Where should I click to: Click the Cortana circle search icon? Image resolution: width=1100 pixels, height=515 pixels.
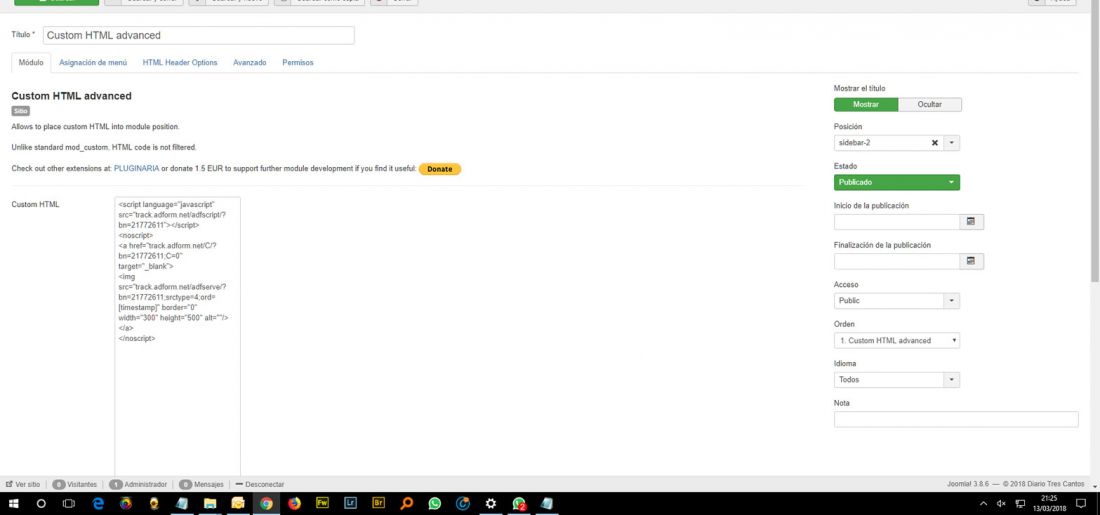coord(41,503)
